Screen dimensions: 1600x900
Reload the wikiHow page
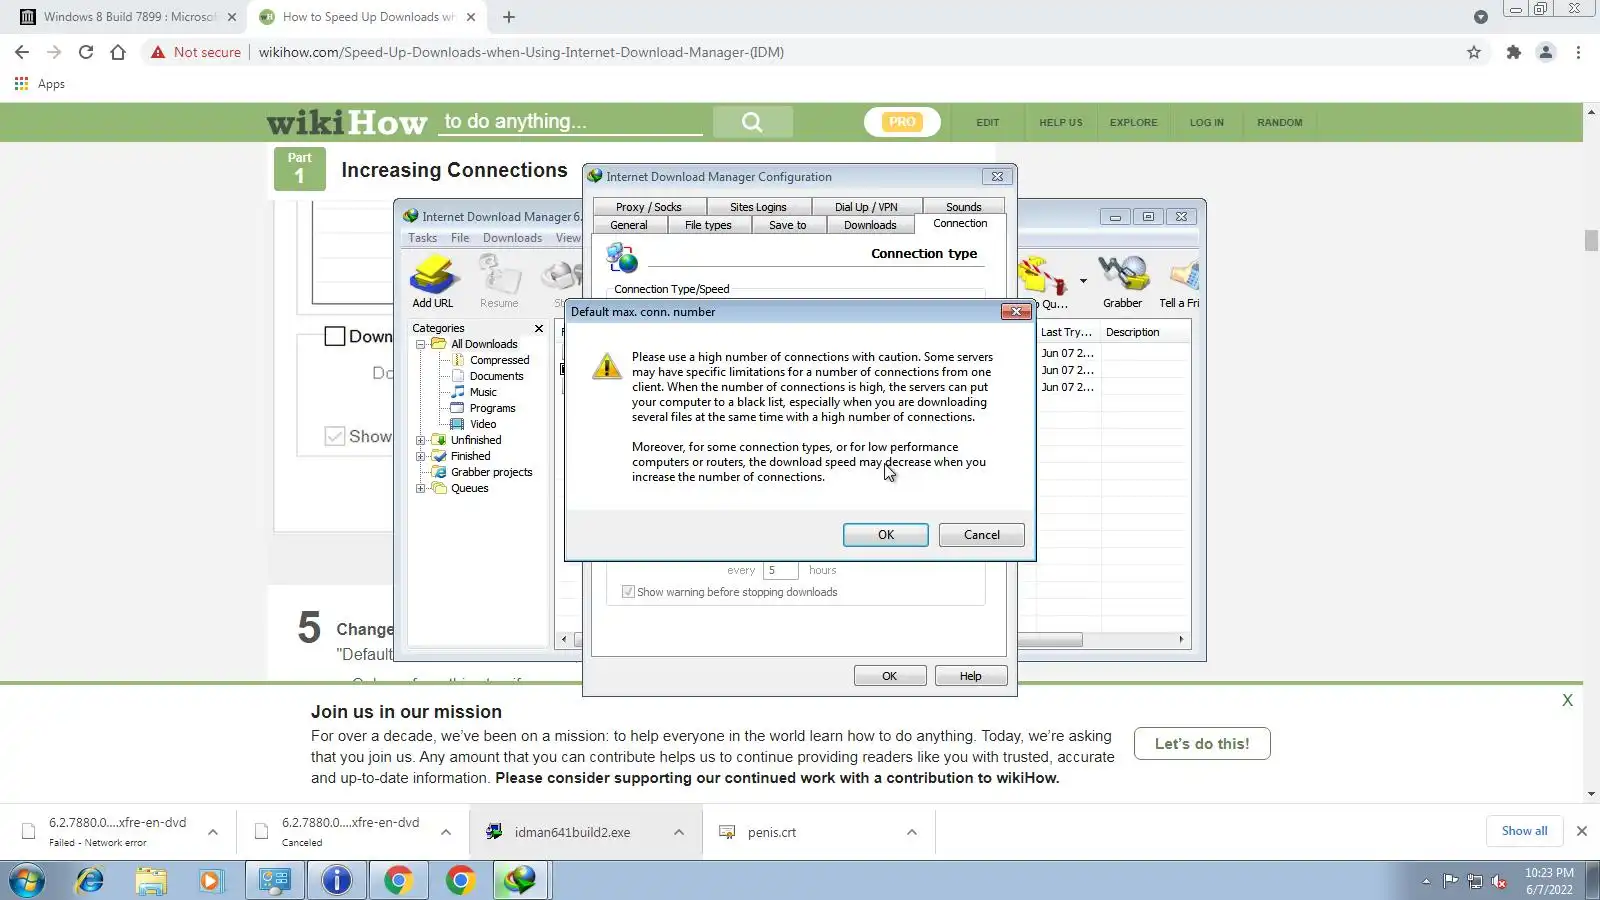tap(86, 52)
